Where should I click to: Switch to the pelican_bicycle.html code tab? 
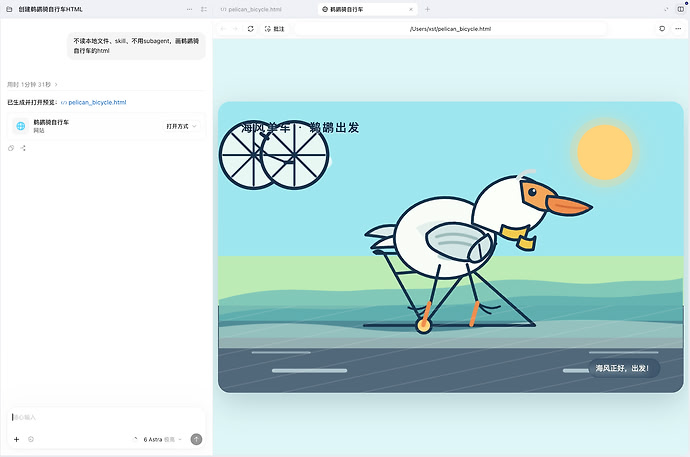click(251, 9)
